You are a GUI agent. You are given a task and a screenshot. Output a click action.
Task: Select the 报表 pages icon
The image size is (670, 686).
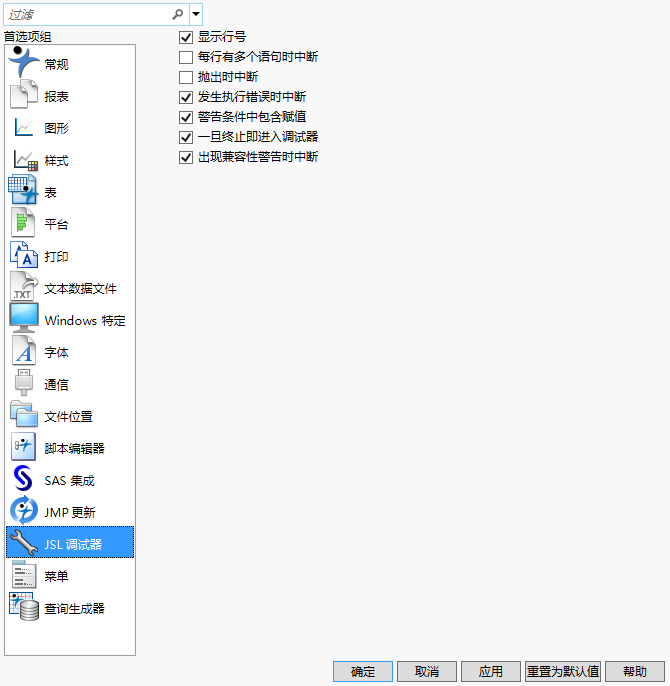tap(24, 94)
